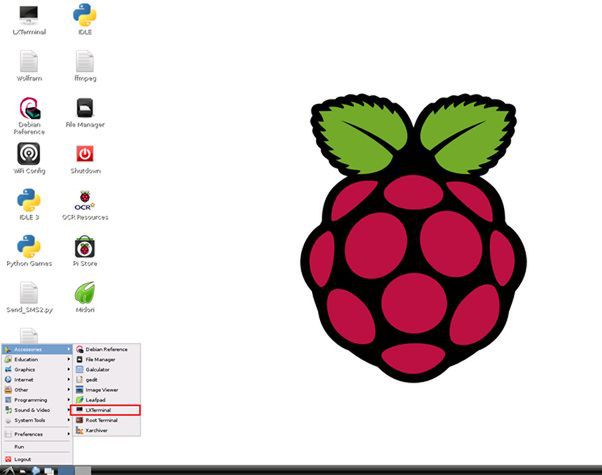This screenshot has height=475, width=602.
Task: Launch Calculator from the Accessories submenu
Action: [x=107, y=369]
